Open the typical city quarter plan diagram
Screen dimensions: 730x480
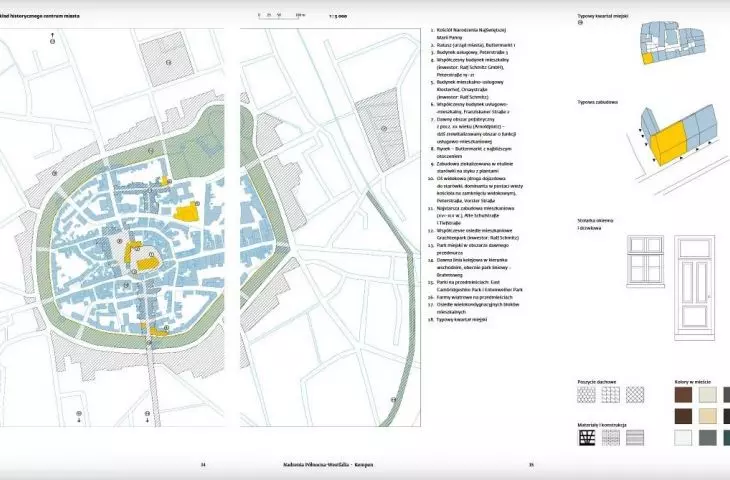(672, 42)
